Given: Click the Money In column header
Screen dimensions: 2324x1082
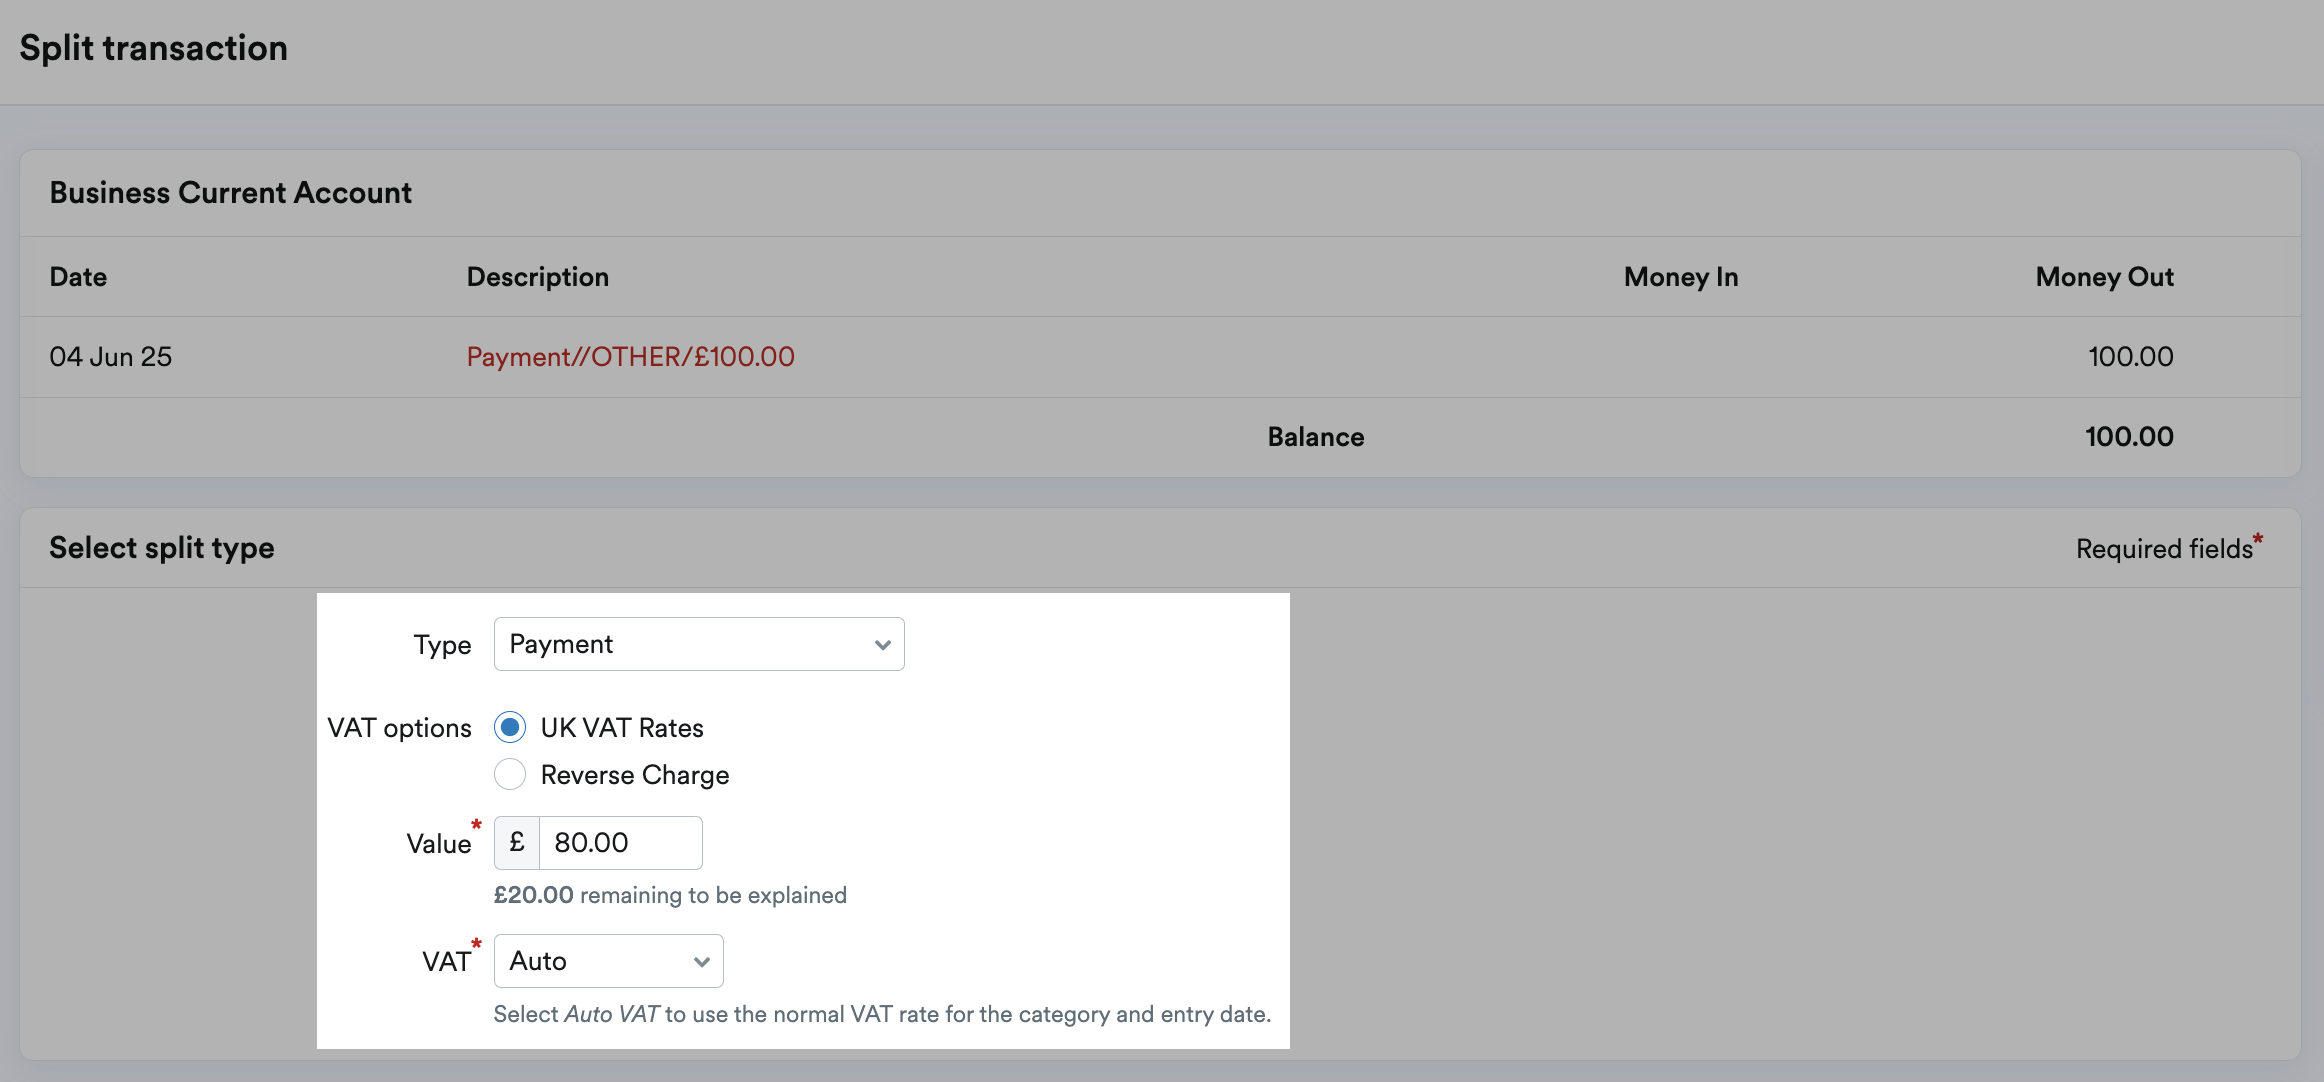Looking at the screenshot, I should point(1681,277).
